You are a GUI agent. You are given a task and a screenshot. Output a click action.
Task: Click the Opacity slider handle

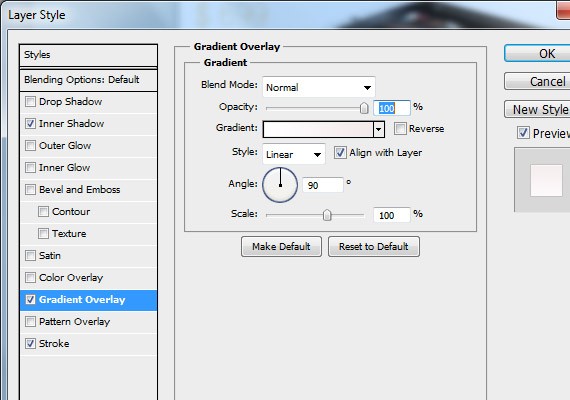(364, 108)
